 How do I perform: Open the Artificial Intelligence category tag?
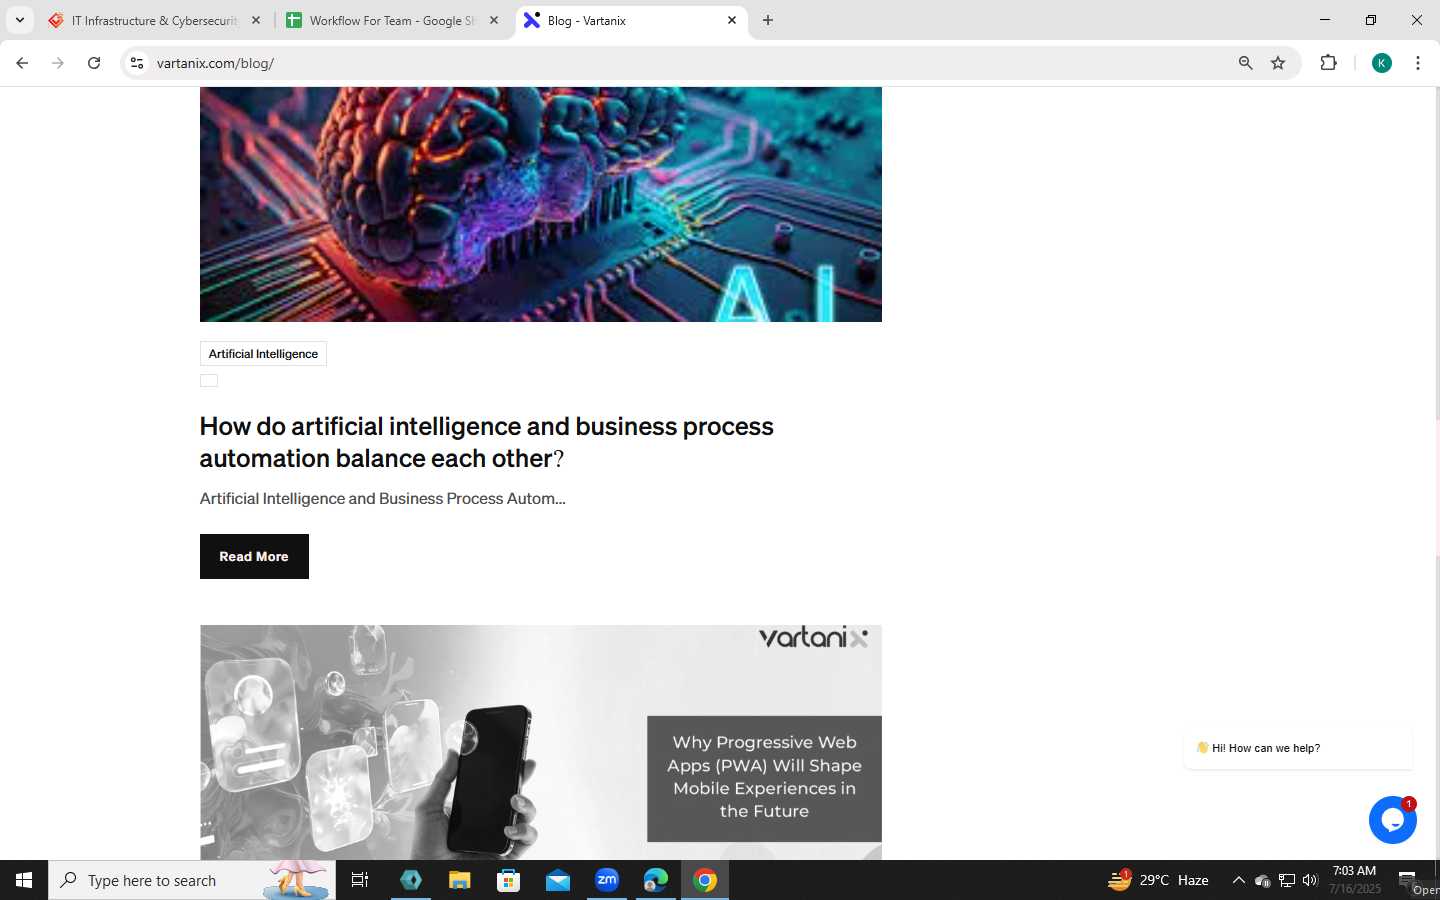point(263,354)
